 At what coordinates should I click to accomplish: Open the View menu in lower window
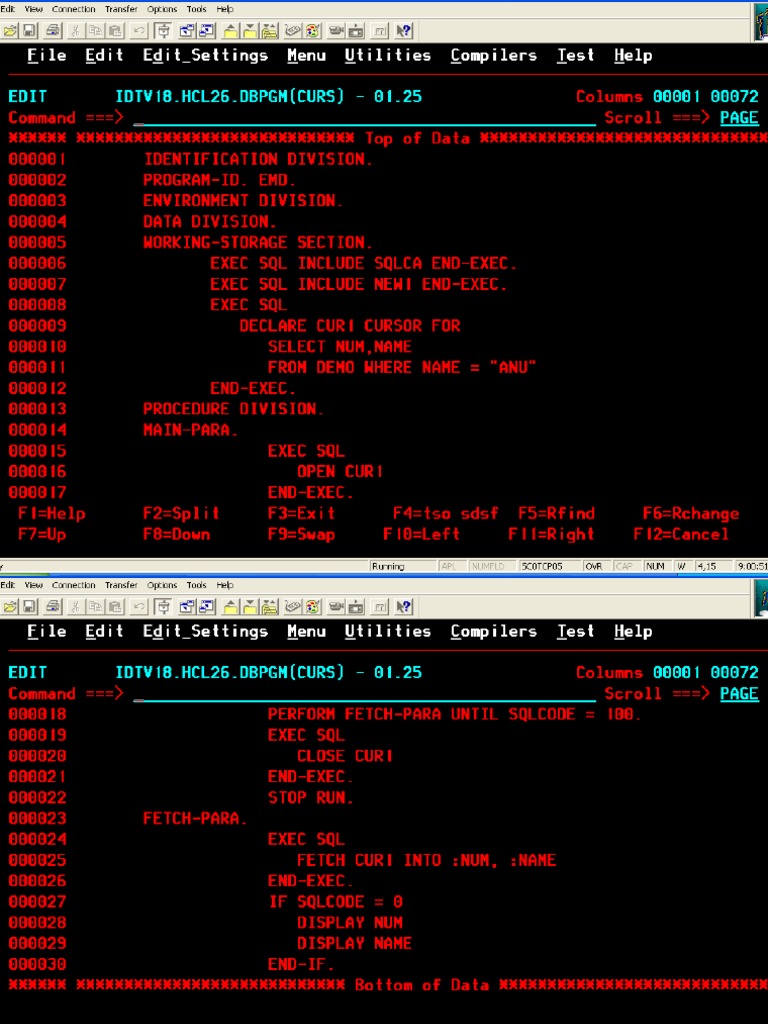click(33, 585)
